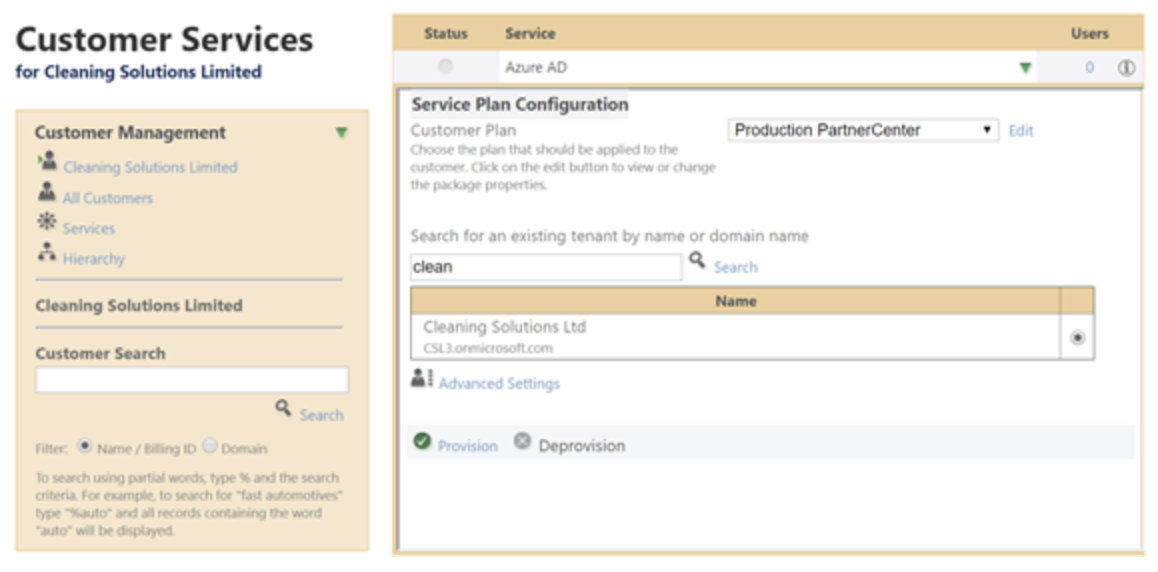
Task: Click the magnifier icon under Customer Search
Action: [x=284, y=407]
